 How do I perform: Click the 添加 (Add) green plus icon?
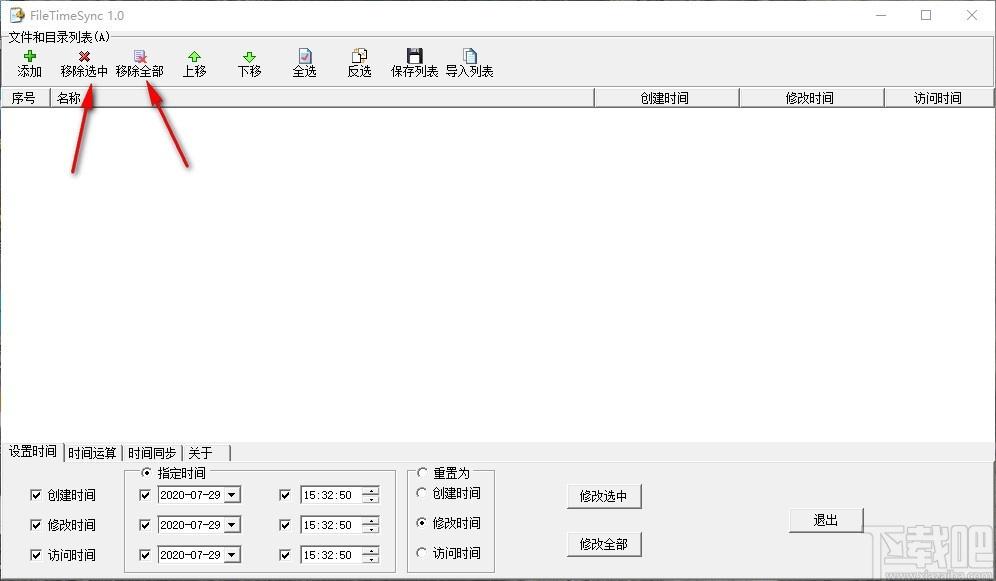click(29, 57)
